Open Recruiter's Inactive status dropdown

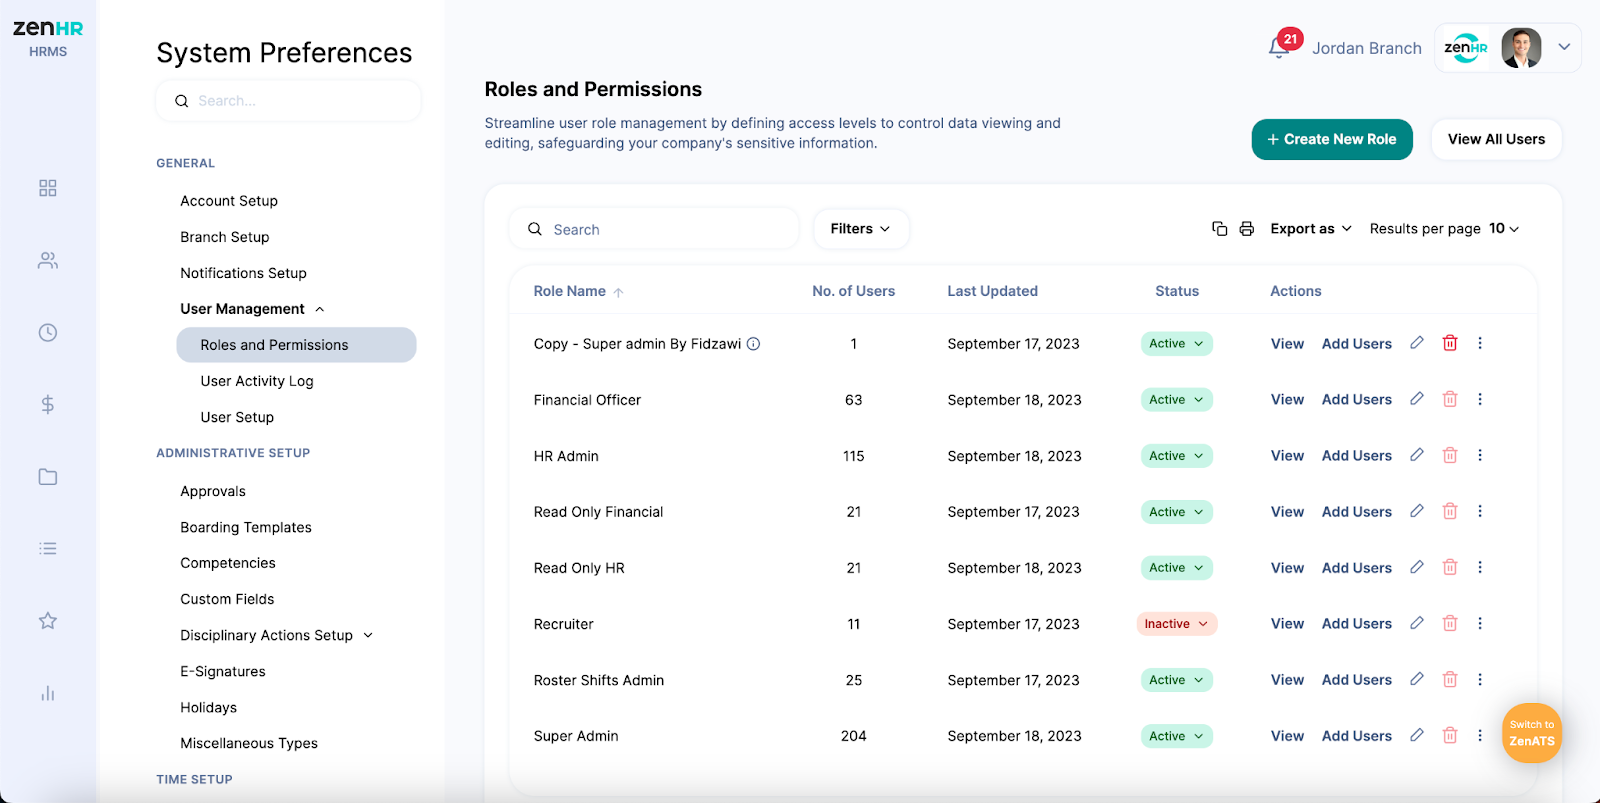[1176, 624]
